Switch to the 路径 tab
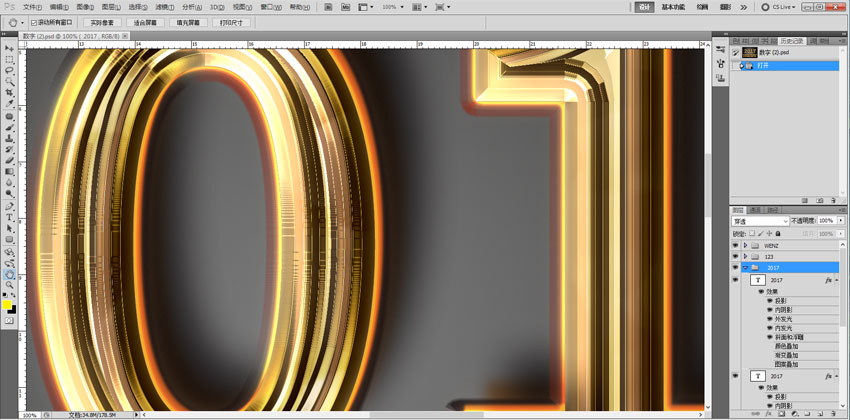This screenshot has width=850, height=420. tap(773, 209)
